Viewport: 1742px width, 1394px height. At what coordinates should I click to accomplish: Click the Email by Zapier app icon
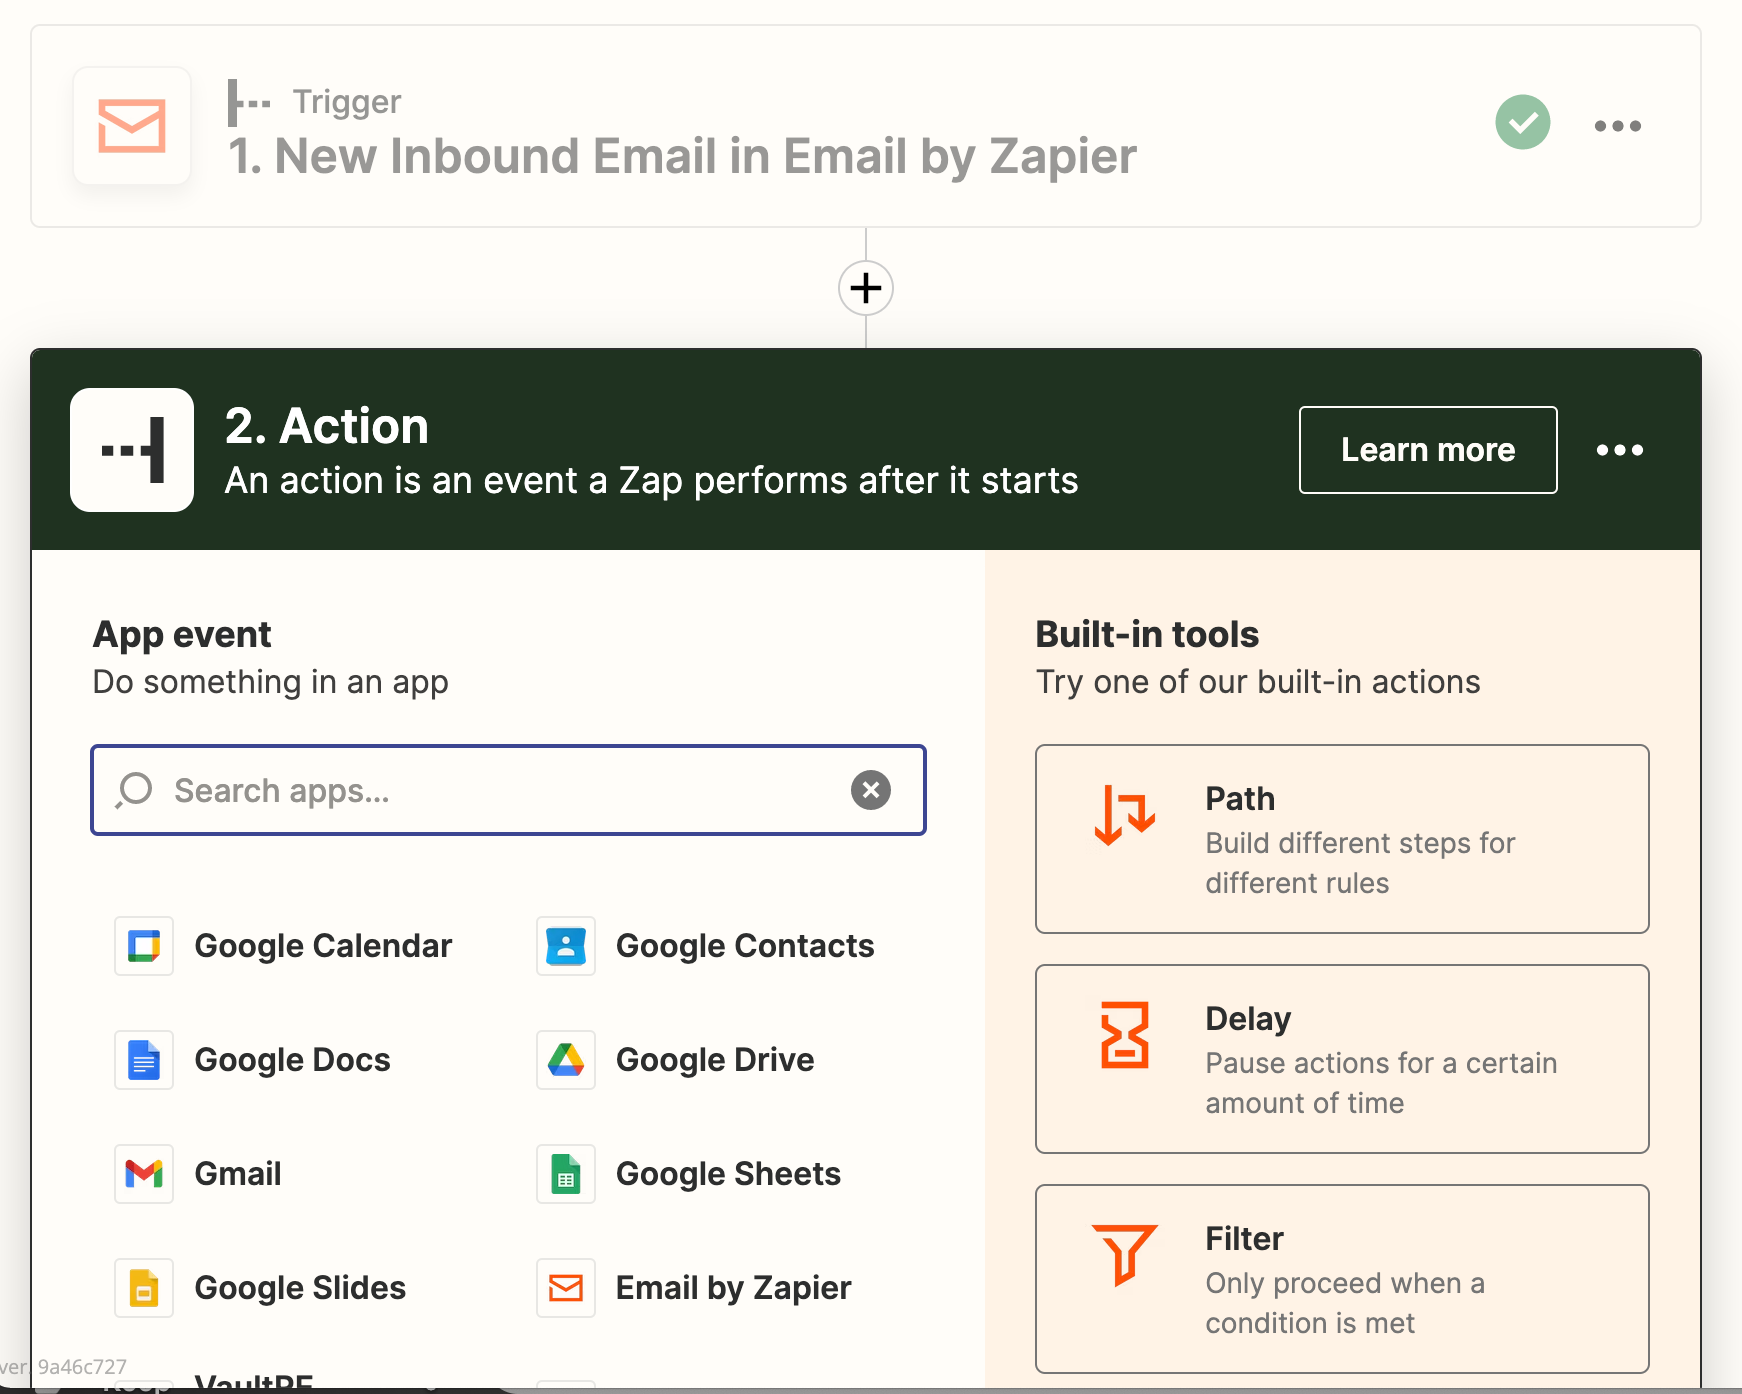566,1288
